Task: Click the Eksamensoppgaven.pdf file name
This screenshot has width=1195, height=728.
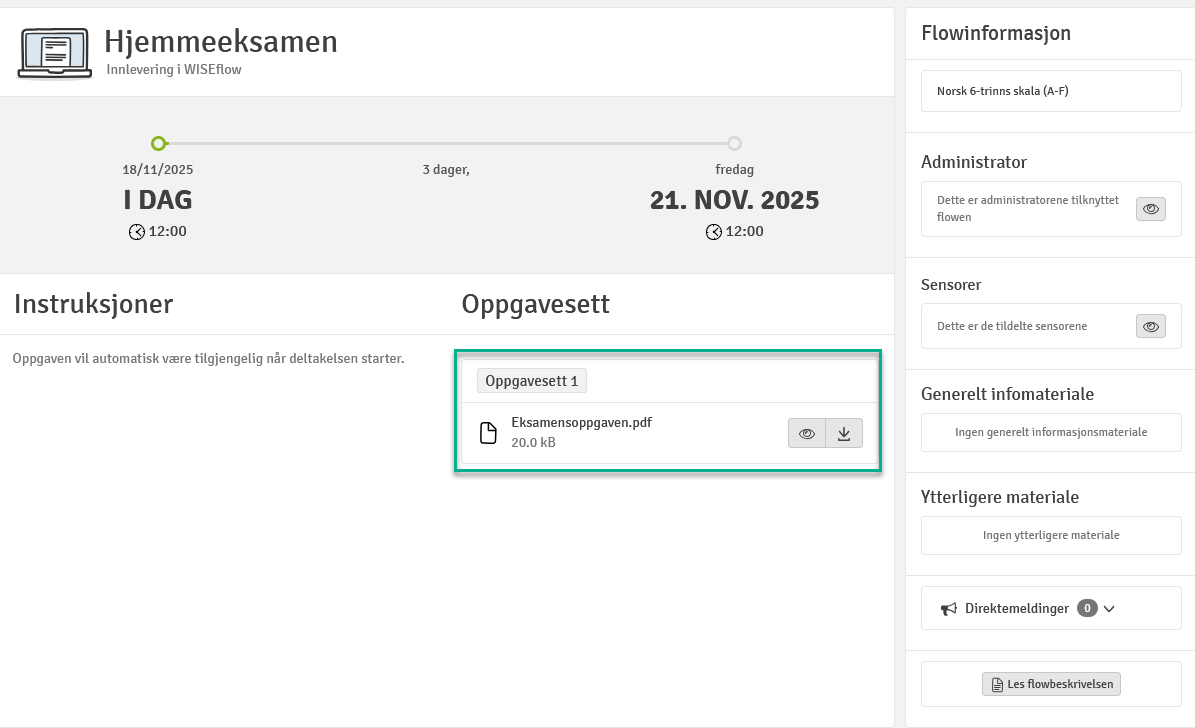Action: pyautogui.click(x=581, y=422)
